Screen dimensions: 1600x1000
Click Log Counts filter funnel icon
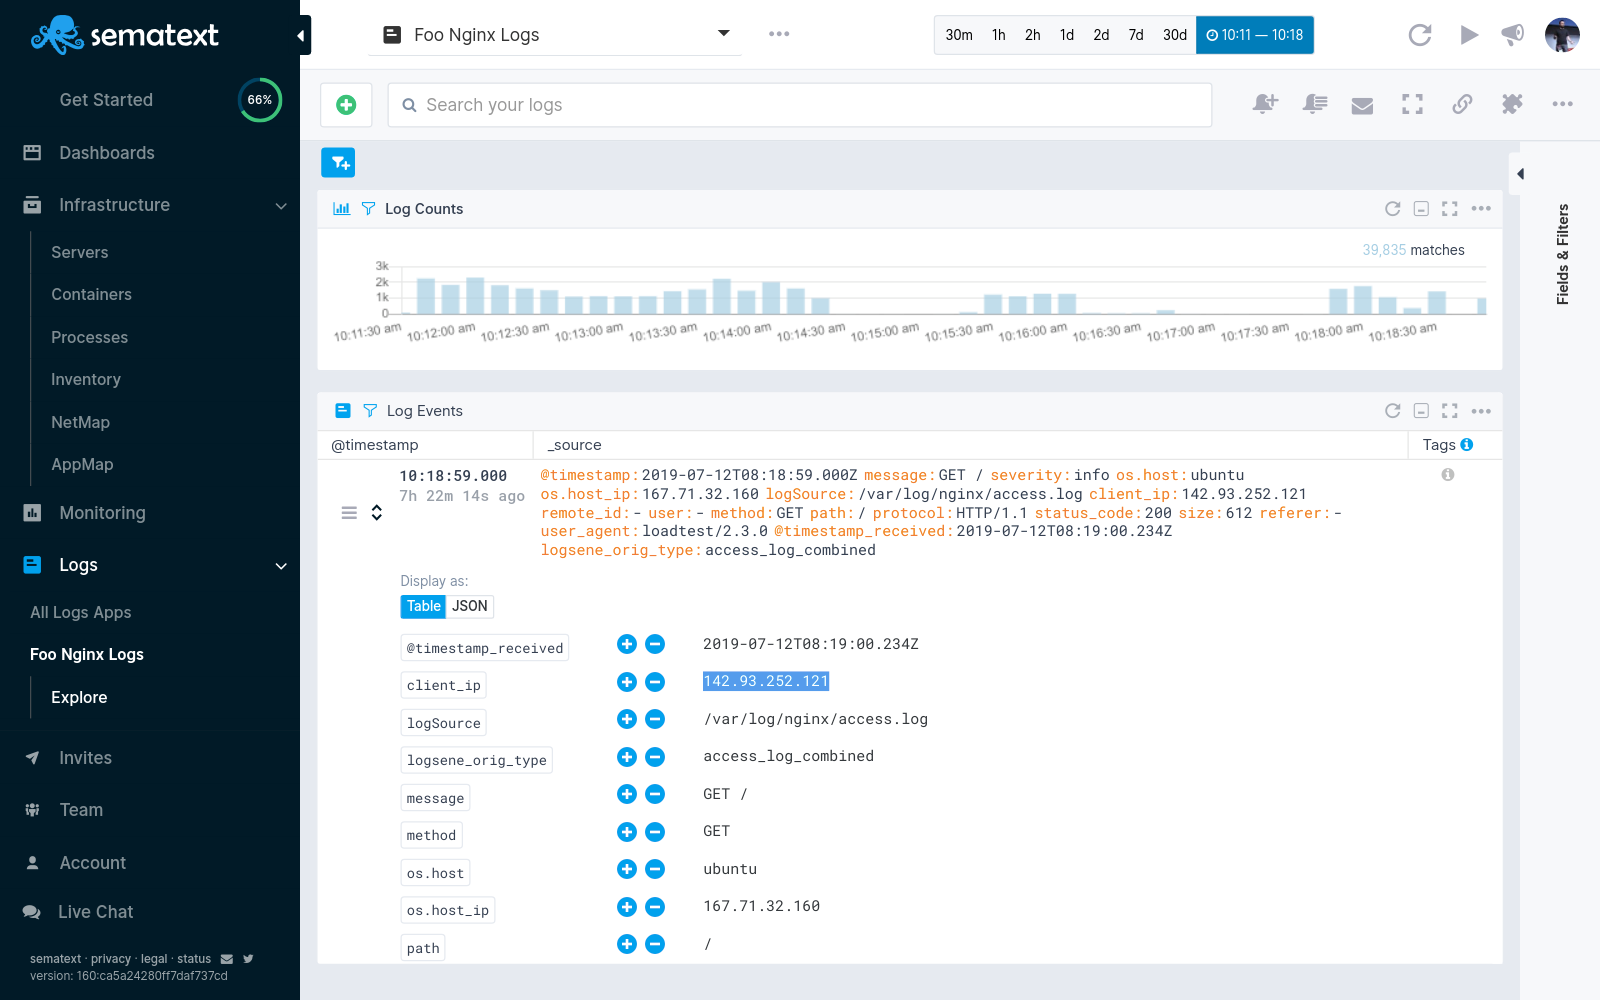tap(368, 209)
